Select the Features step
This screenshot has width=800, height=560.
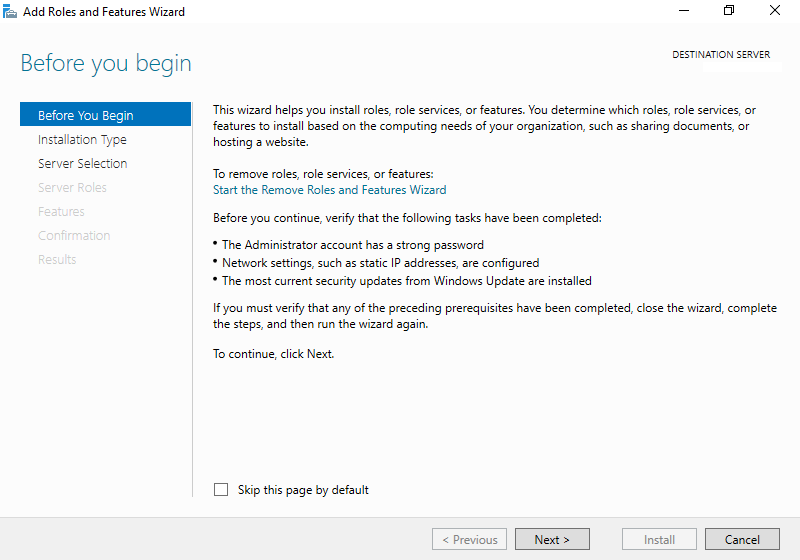click(x=61, y=211)
